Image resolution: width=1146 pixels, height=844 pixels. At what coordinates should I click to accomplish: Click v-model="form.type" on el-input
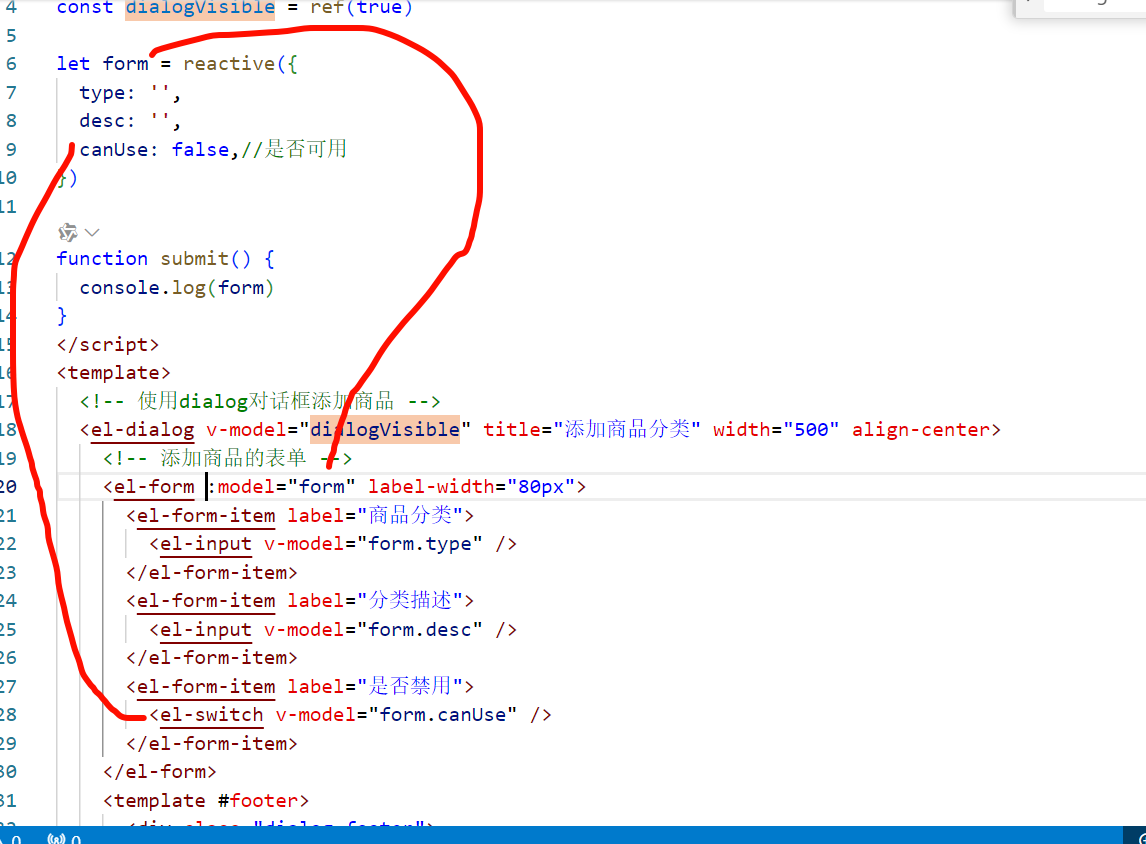373,544
